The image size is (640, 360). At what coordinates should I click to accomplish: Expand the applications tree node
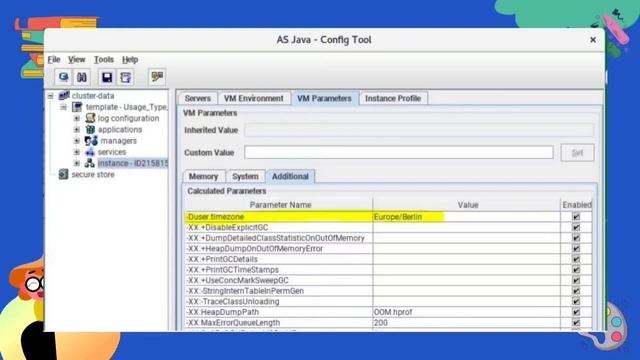[76, 129]
